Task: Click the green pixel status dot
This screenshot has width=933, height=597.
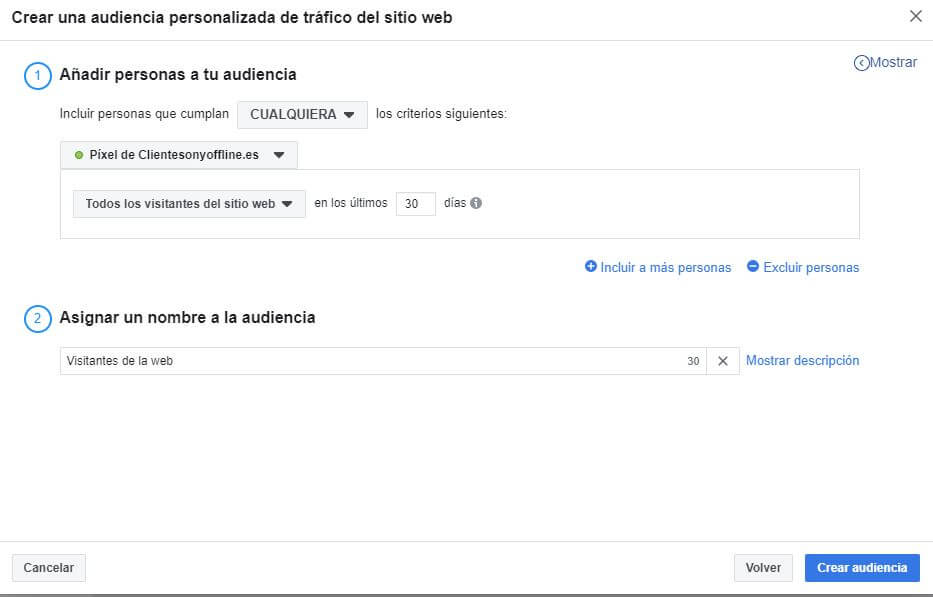Action: click(79, 156)
